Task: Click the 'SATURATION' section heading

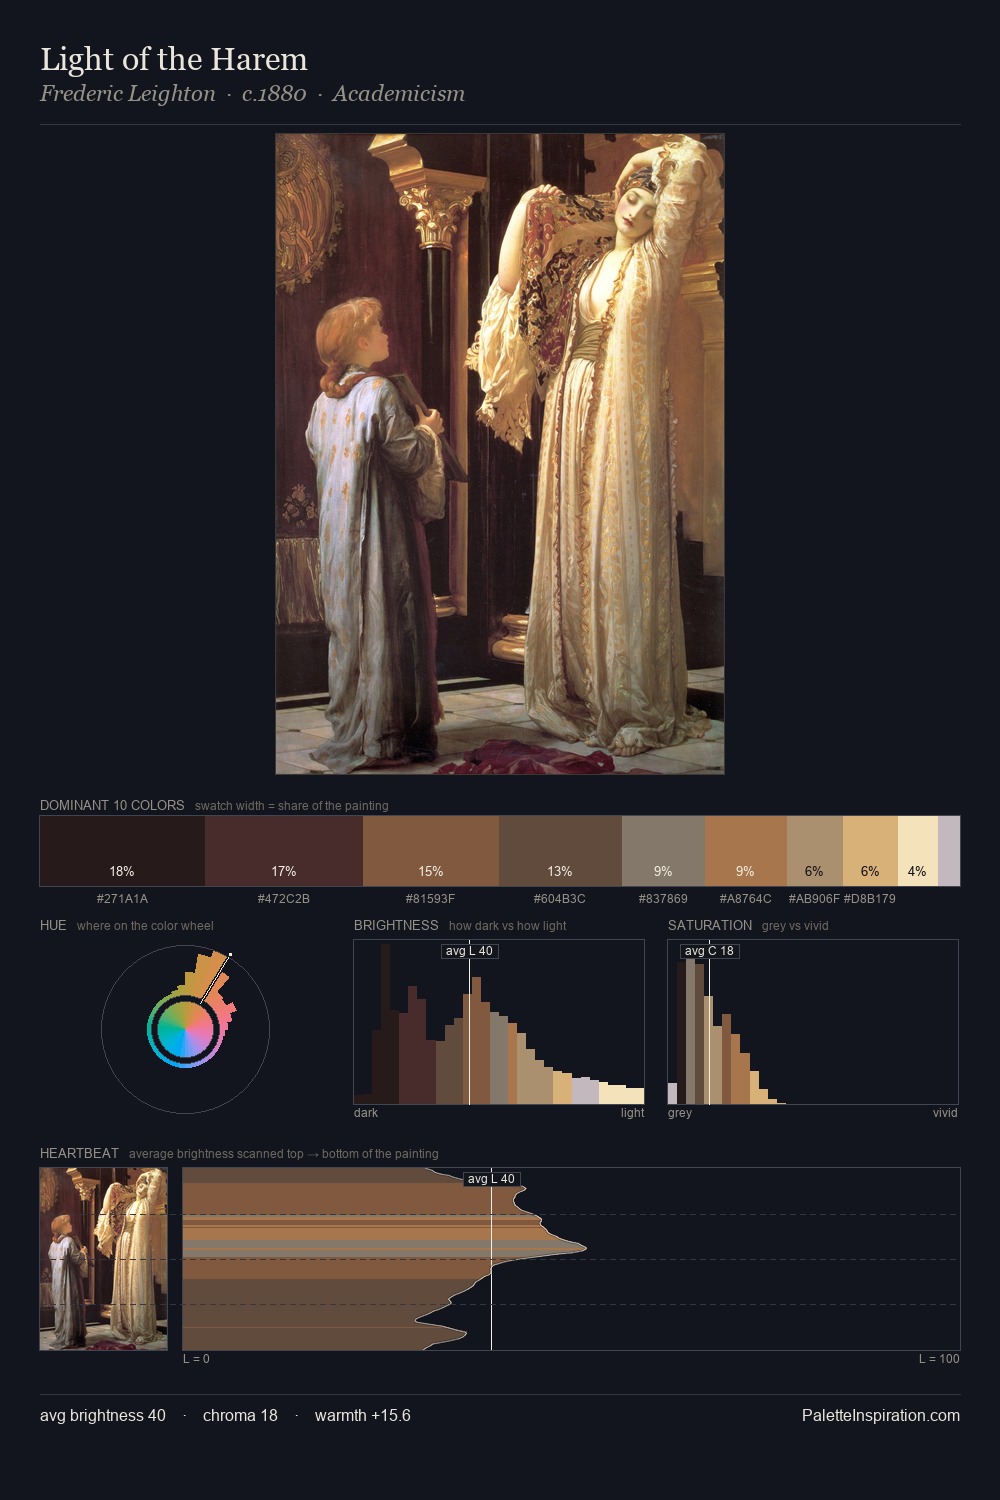Action: (x=710, y=926)
